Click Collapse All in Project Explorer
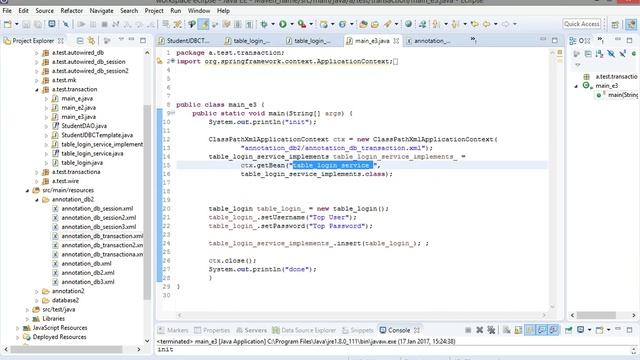This screenshot has width=640, height=360. pyautogui.click(x=80, y=40)
